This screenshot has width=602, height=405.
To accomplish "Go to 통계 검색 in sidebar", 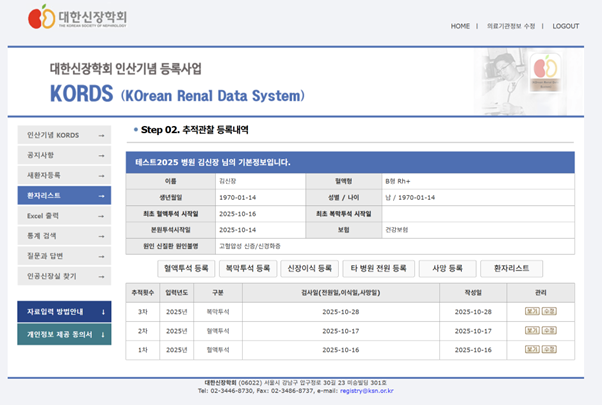I will tap(64, 235).
